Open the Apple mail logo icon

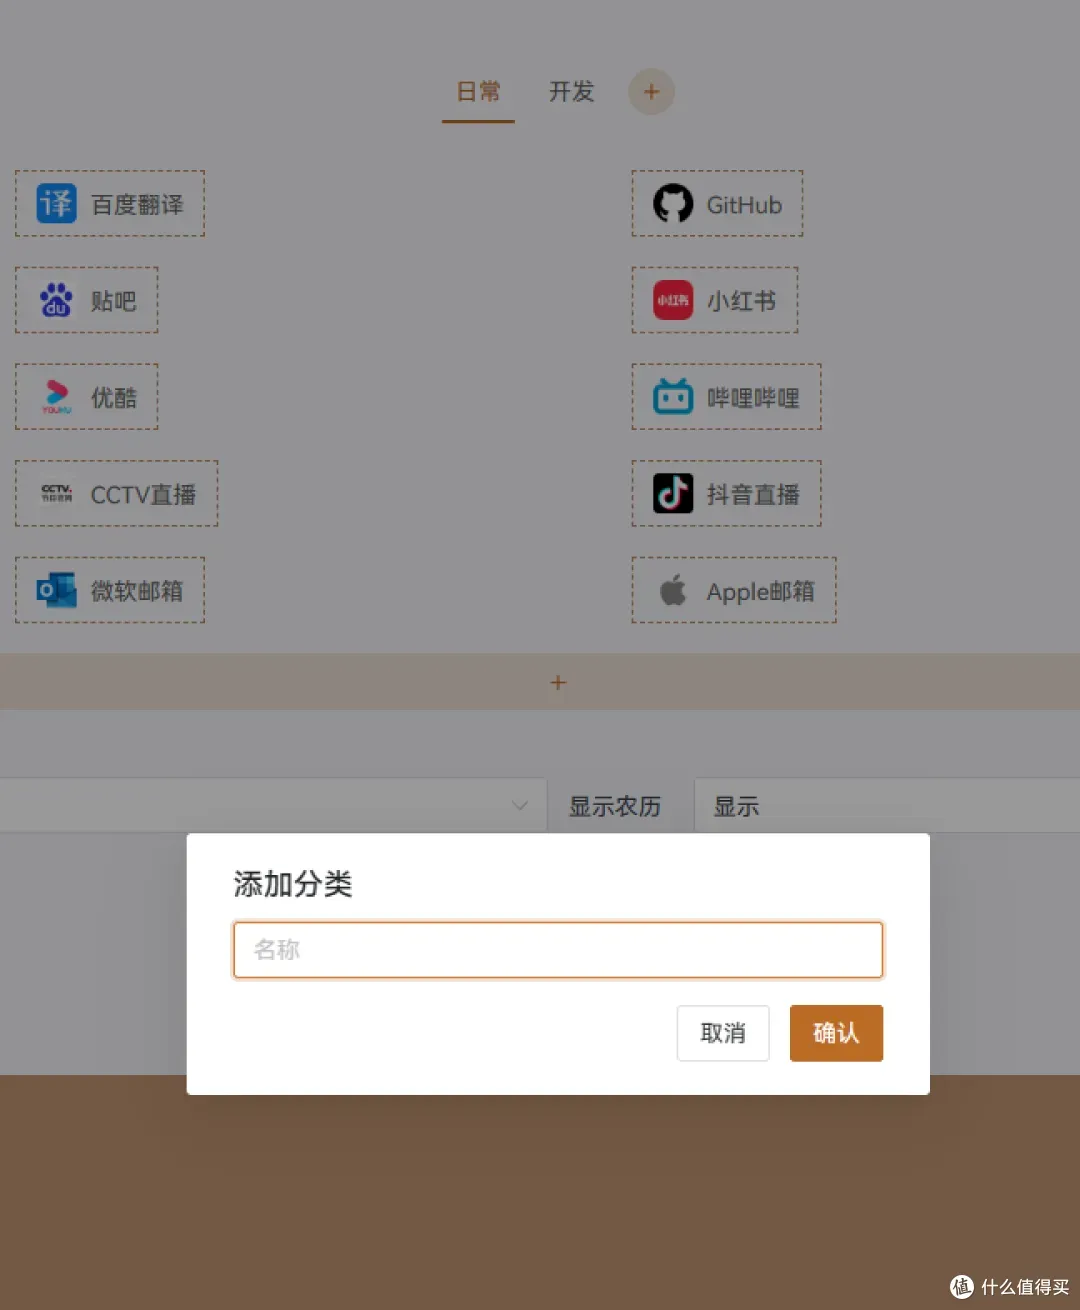click(x=673, y=591)
